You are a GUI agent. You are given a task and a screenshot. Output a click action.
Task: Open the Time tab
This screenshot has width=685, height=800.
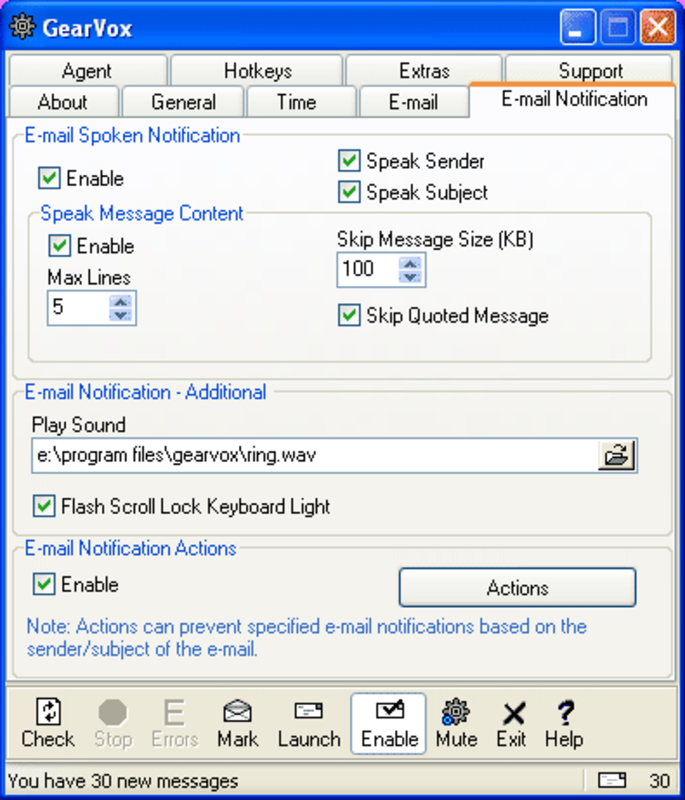[301, 102]
